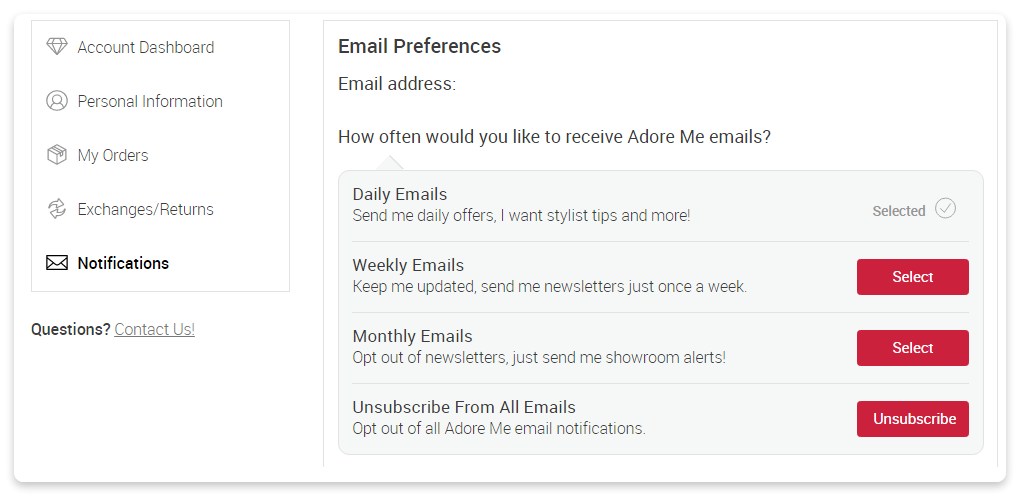Click the Daily Emails option title
The height and width of the screenshot is (496, 1020).
point(400,194)
